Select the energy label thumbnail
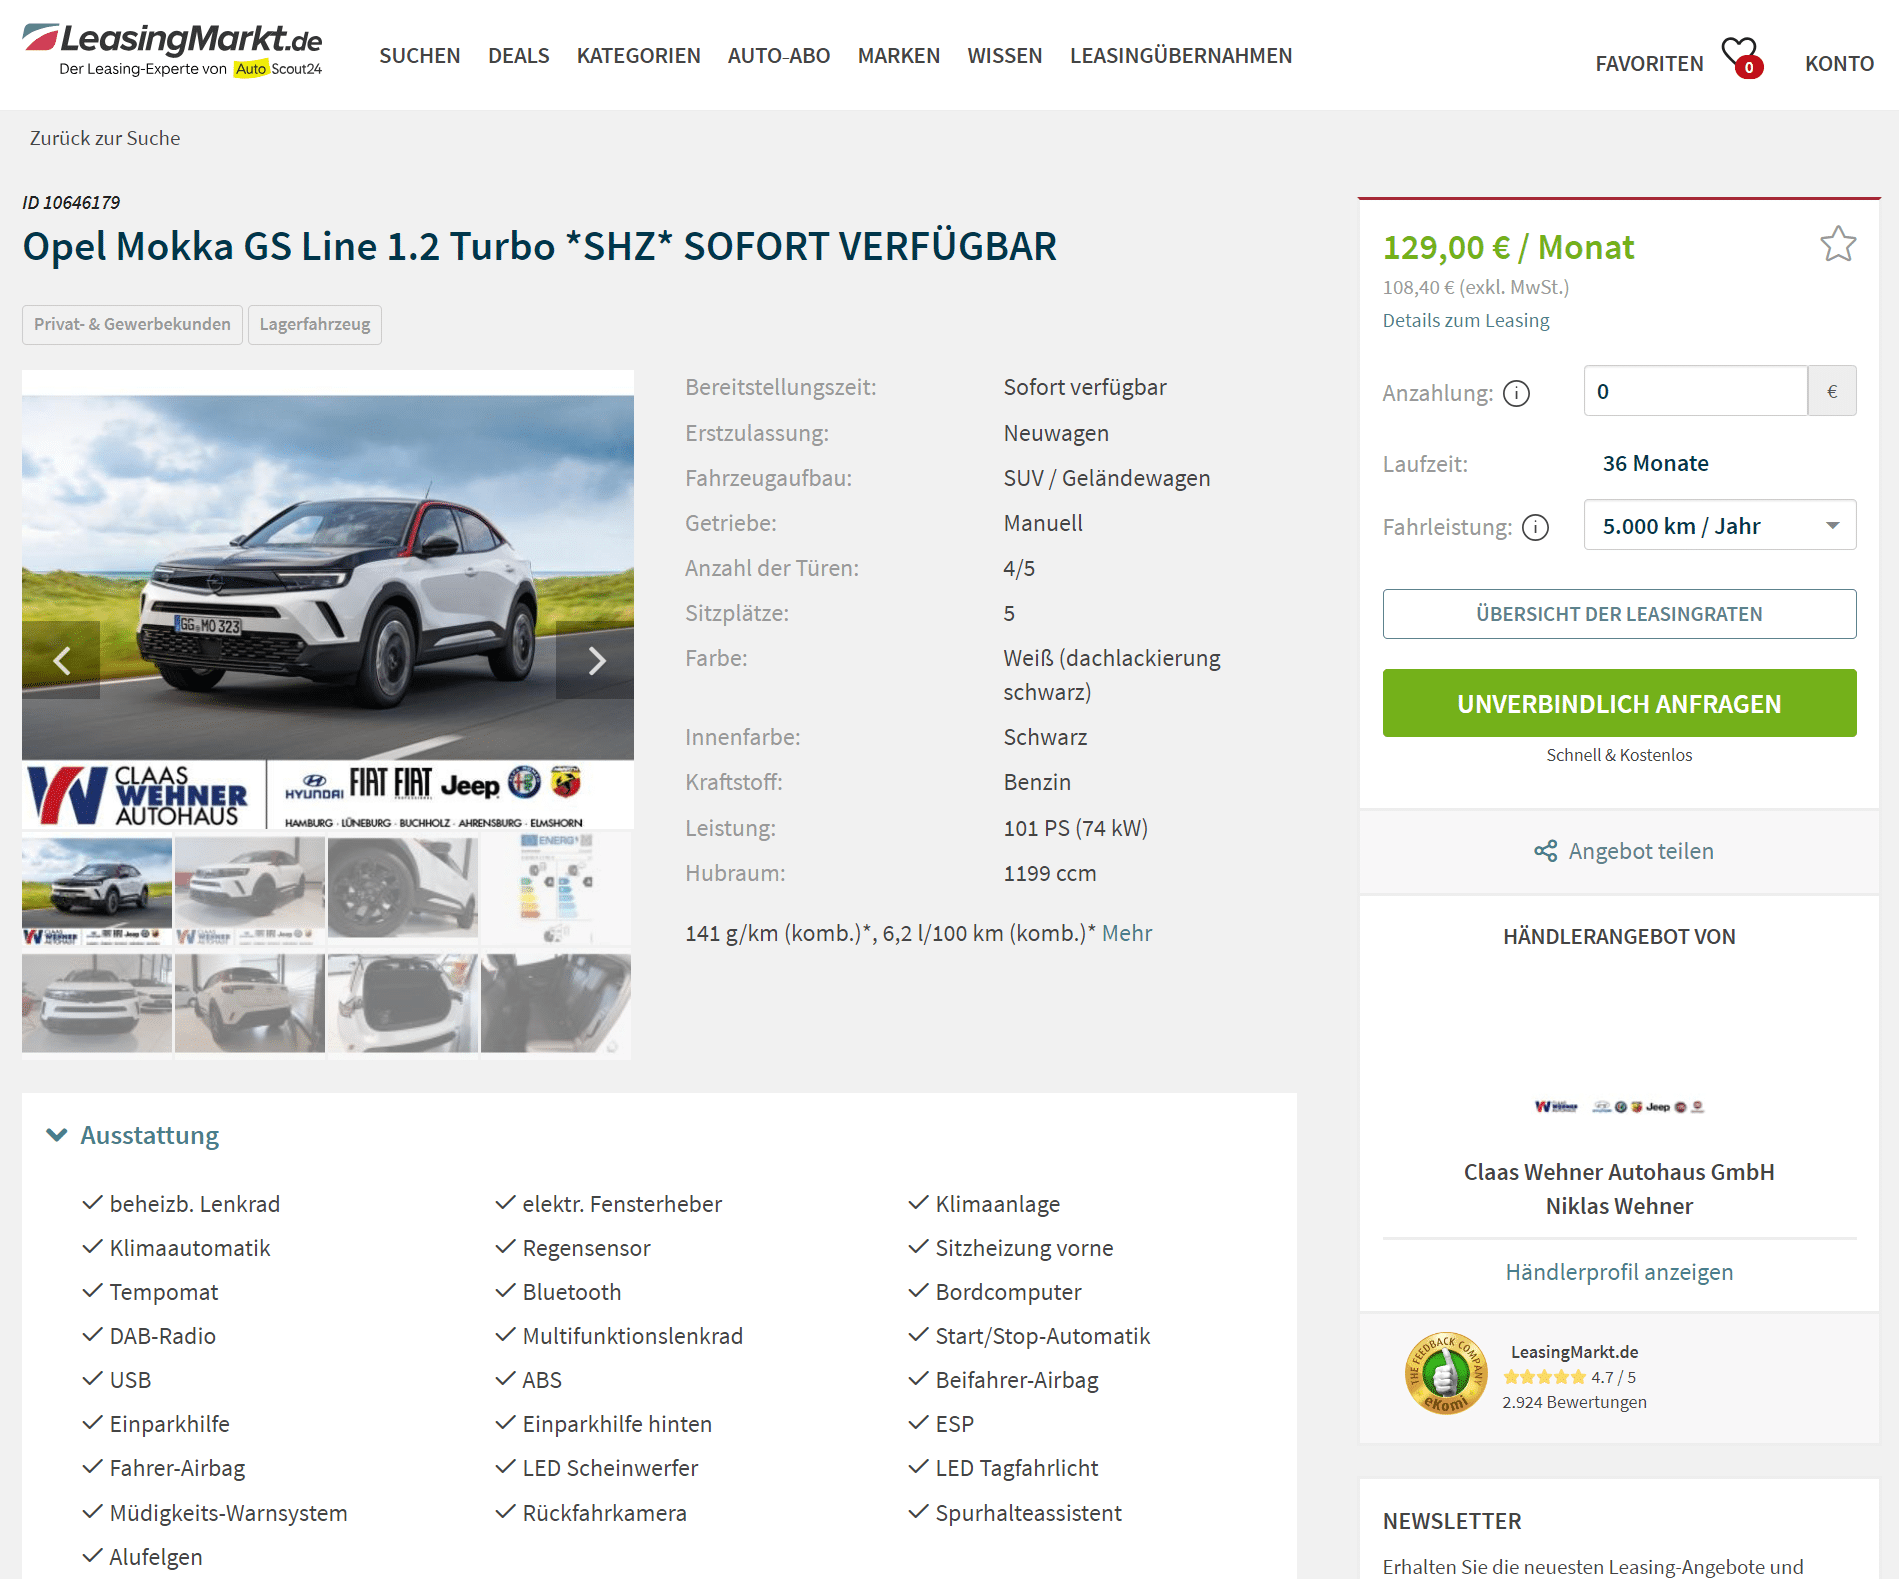Image resolution: width=1899 pixels, height=1579 pixels. (x=556, y=889)
